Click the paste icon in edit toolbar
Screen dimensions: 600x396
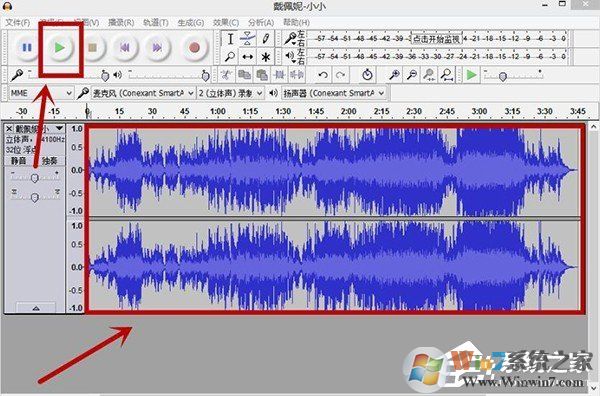click(x=262, y=75)
